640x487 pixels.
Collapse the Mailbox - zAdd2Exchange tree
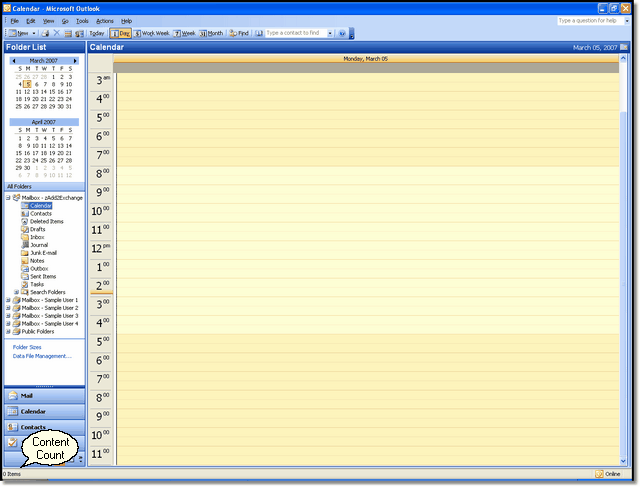[x=8, y=198]
